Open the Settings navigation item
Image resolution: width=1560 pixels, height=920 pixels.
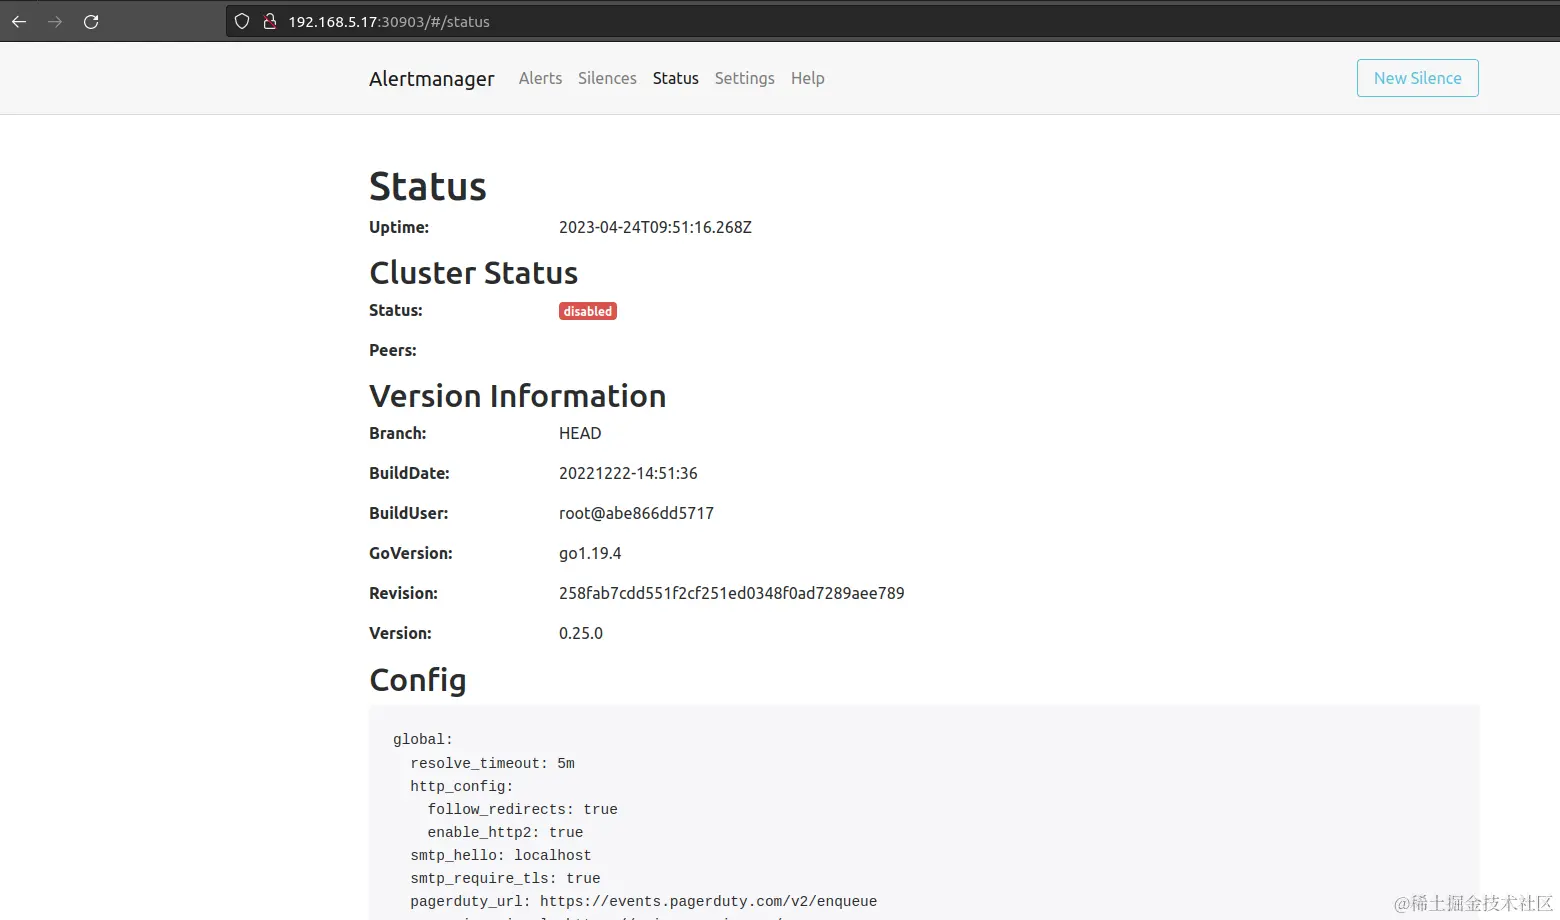[x=744, y=78]
